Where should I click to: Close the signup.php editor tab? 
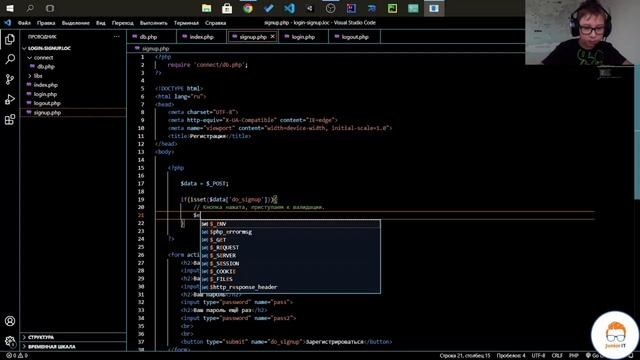tap(272, 37)
